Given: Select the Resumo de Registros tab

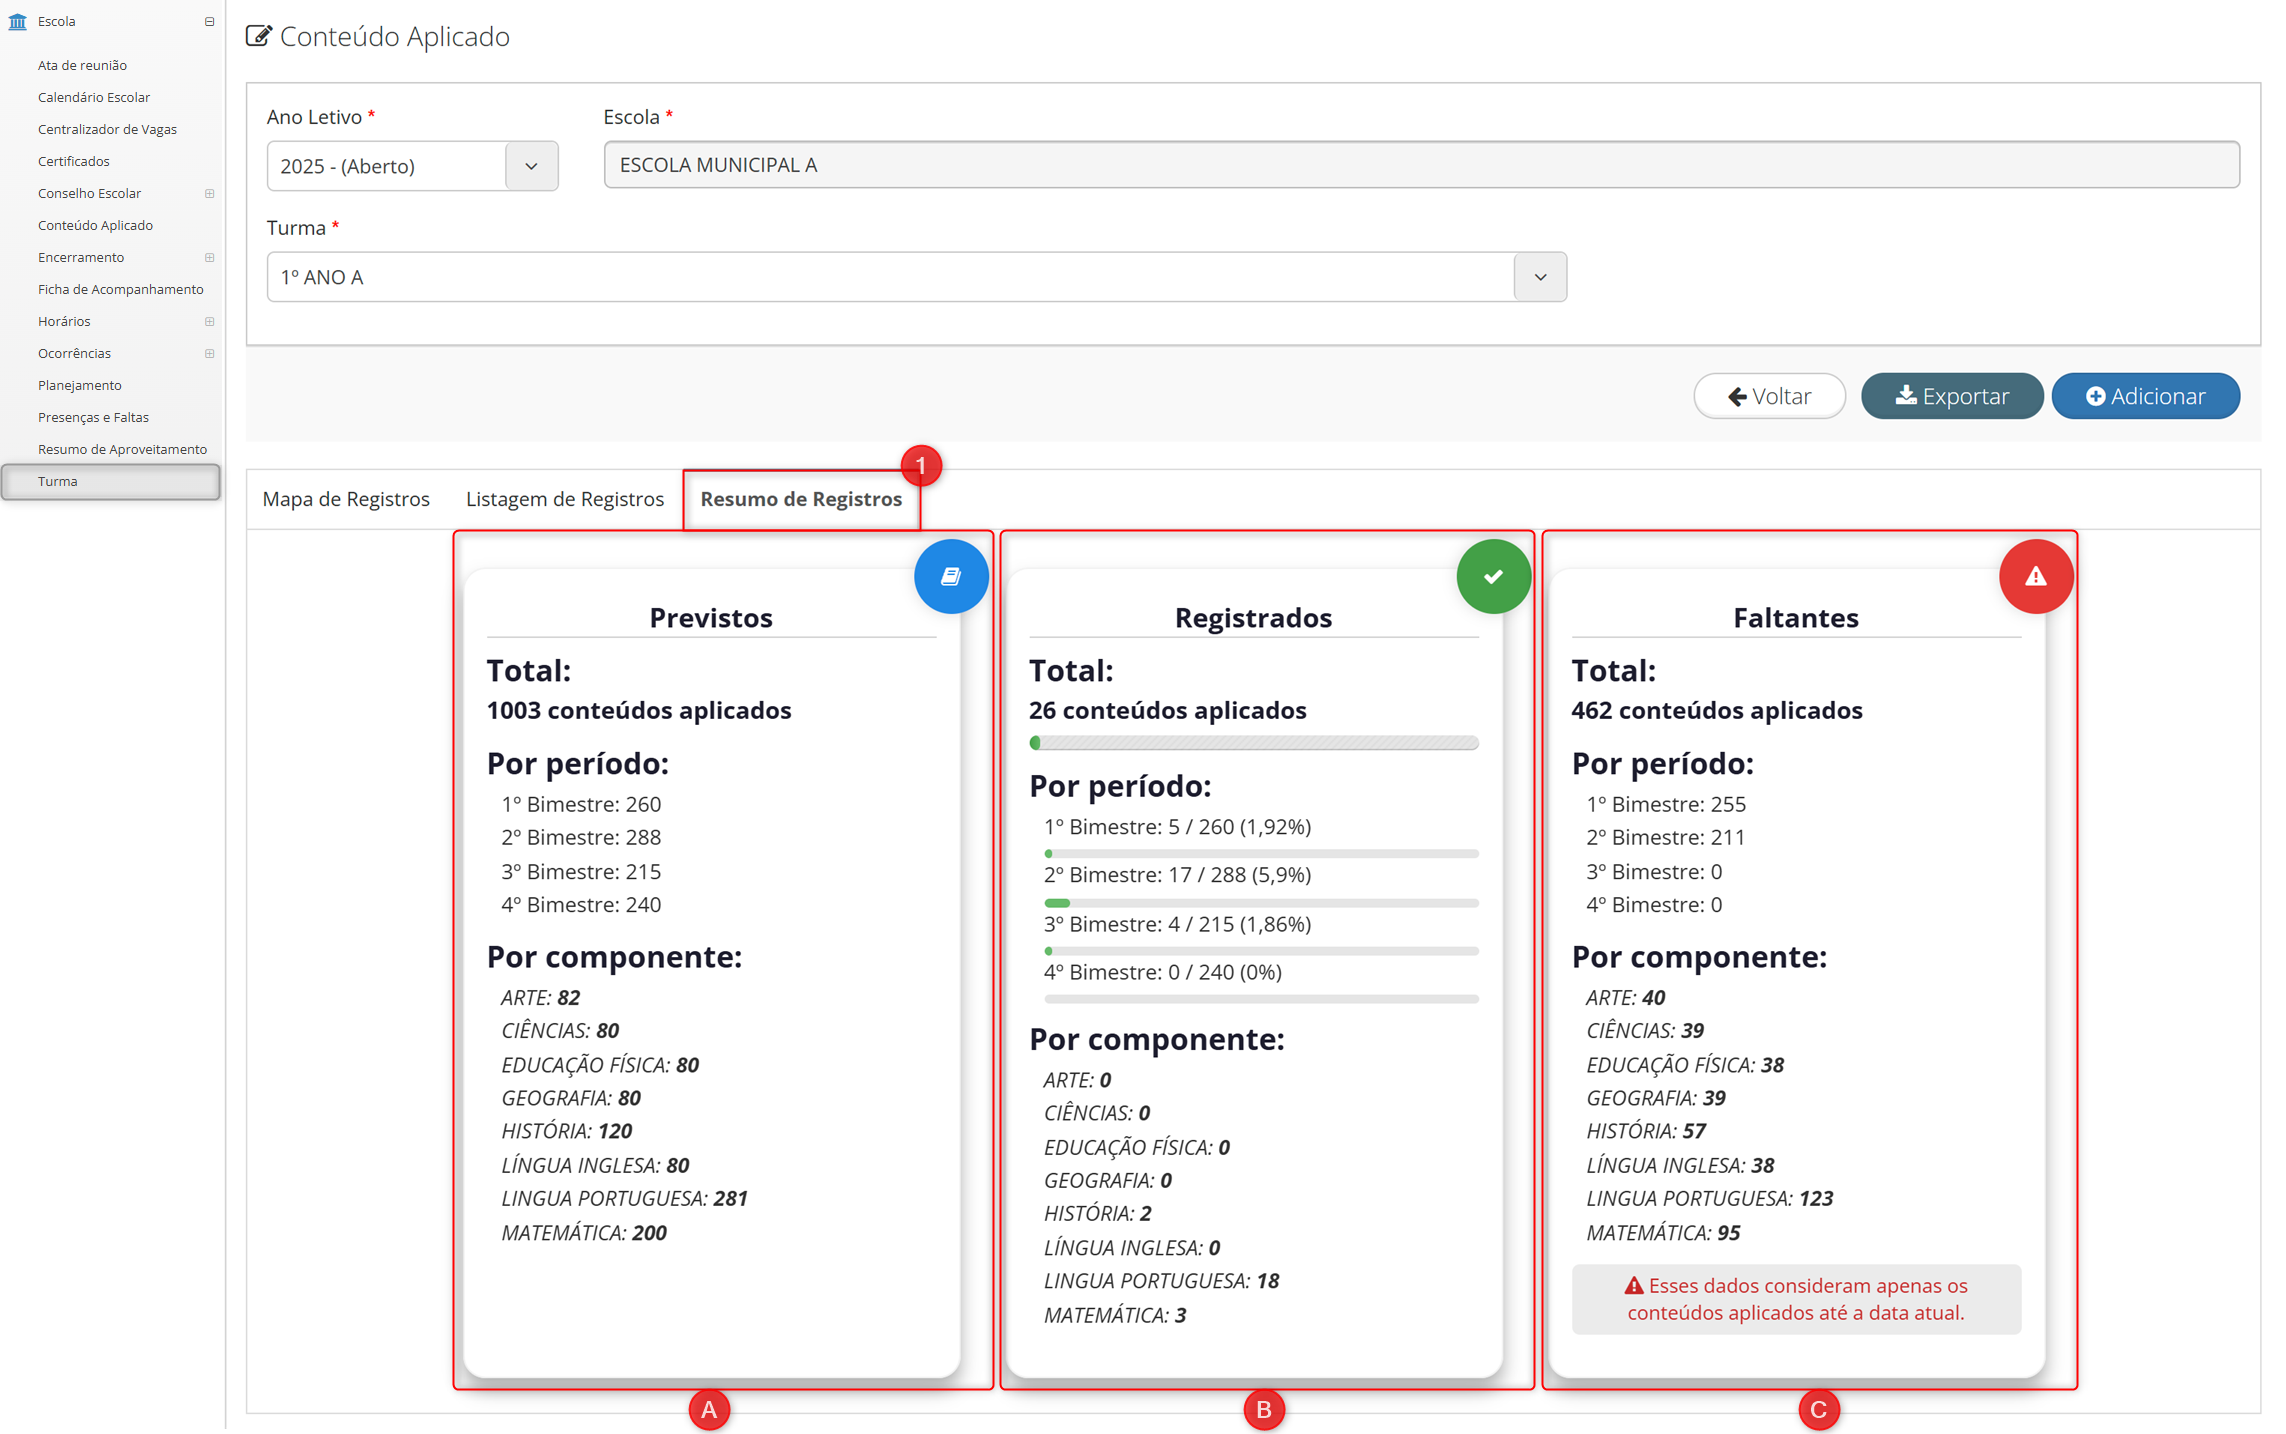Looking at the screenshot, I should point(801,499).
